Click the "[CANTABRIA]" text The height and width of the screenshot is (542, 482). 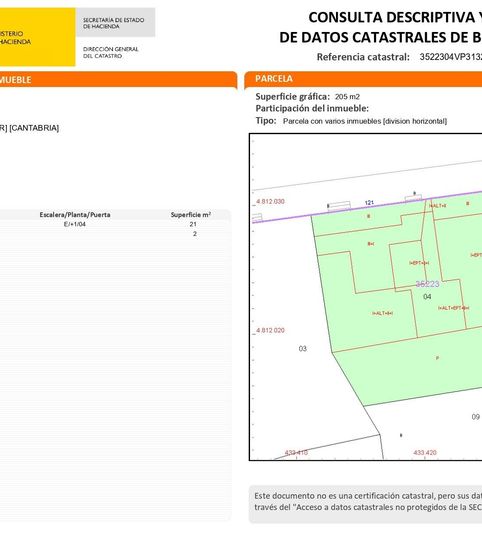point(34,128)
